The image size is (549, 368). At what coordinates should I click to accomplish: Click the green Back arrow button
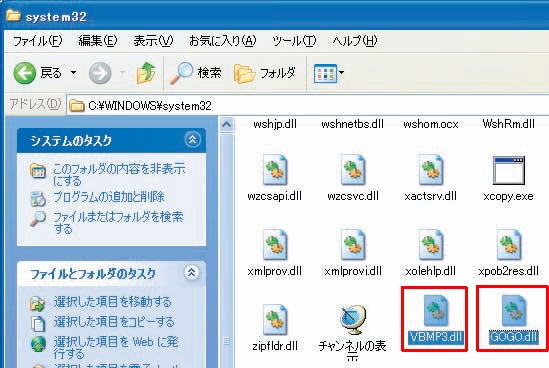coord(25,73)
